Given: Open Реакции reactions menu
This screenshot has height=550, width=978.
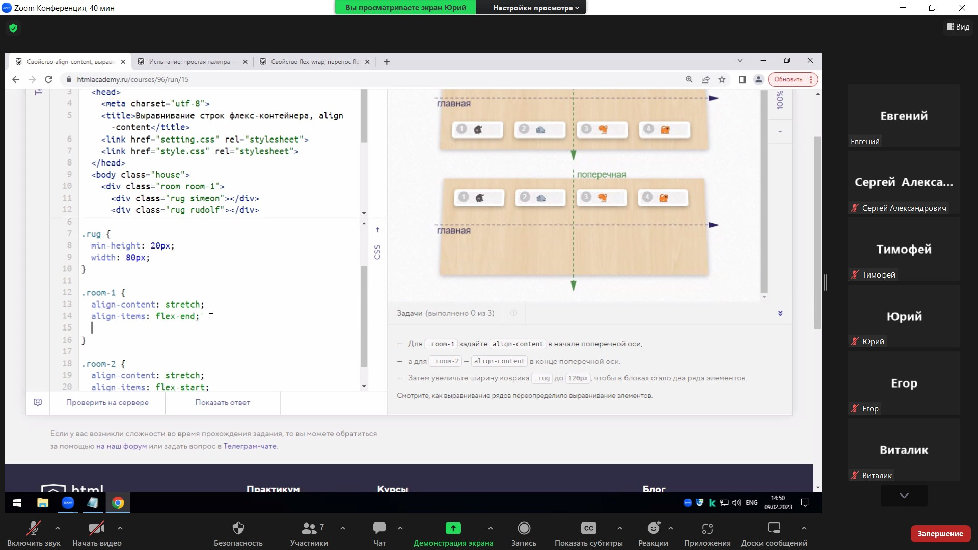Looking at the screenshot, I should [x=653, y=534].
